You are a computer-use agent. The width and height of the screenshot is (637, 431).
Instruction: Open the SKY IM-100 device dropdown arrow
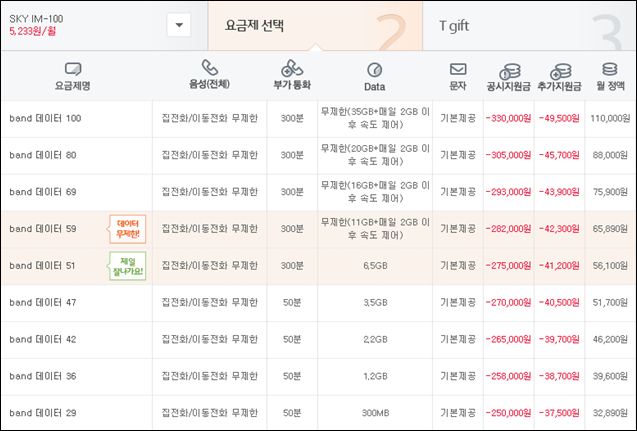[179, 25]
